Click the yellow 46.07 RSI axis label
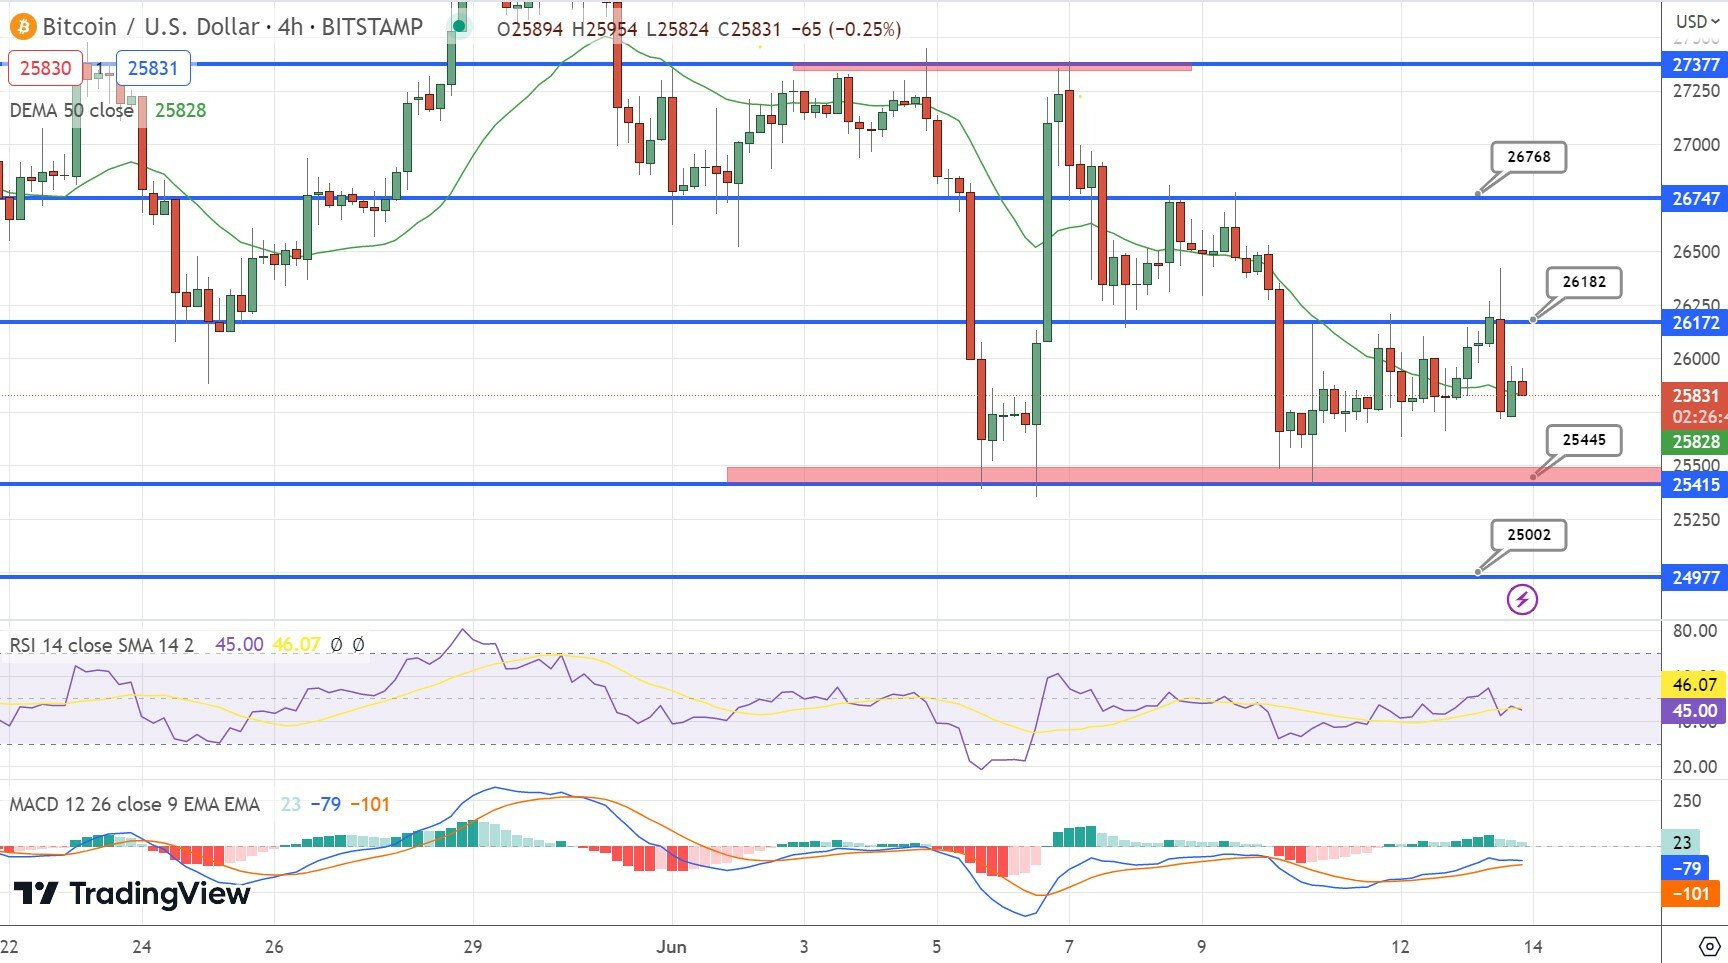The height and width of the screenshot is (963, 1728). click(1694, 685)
